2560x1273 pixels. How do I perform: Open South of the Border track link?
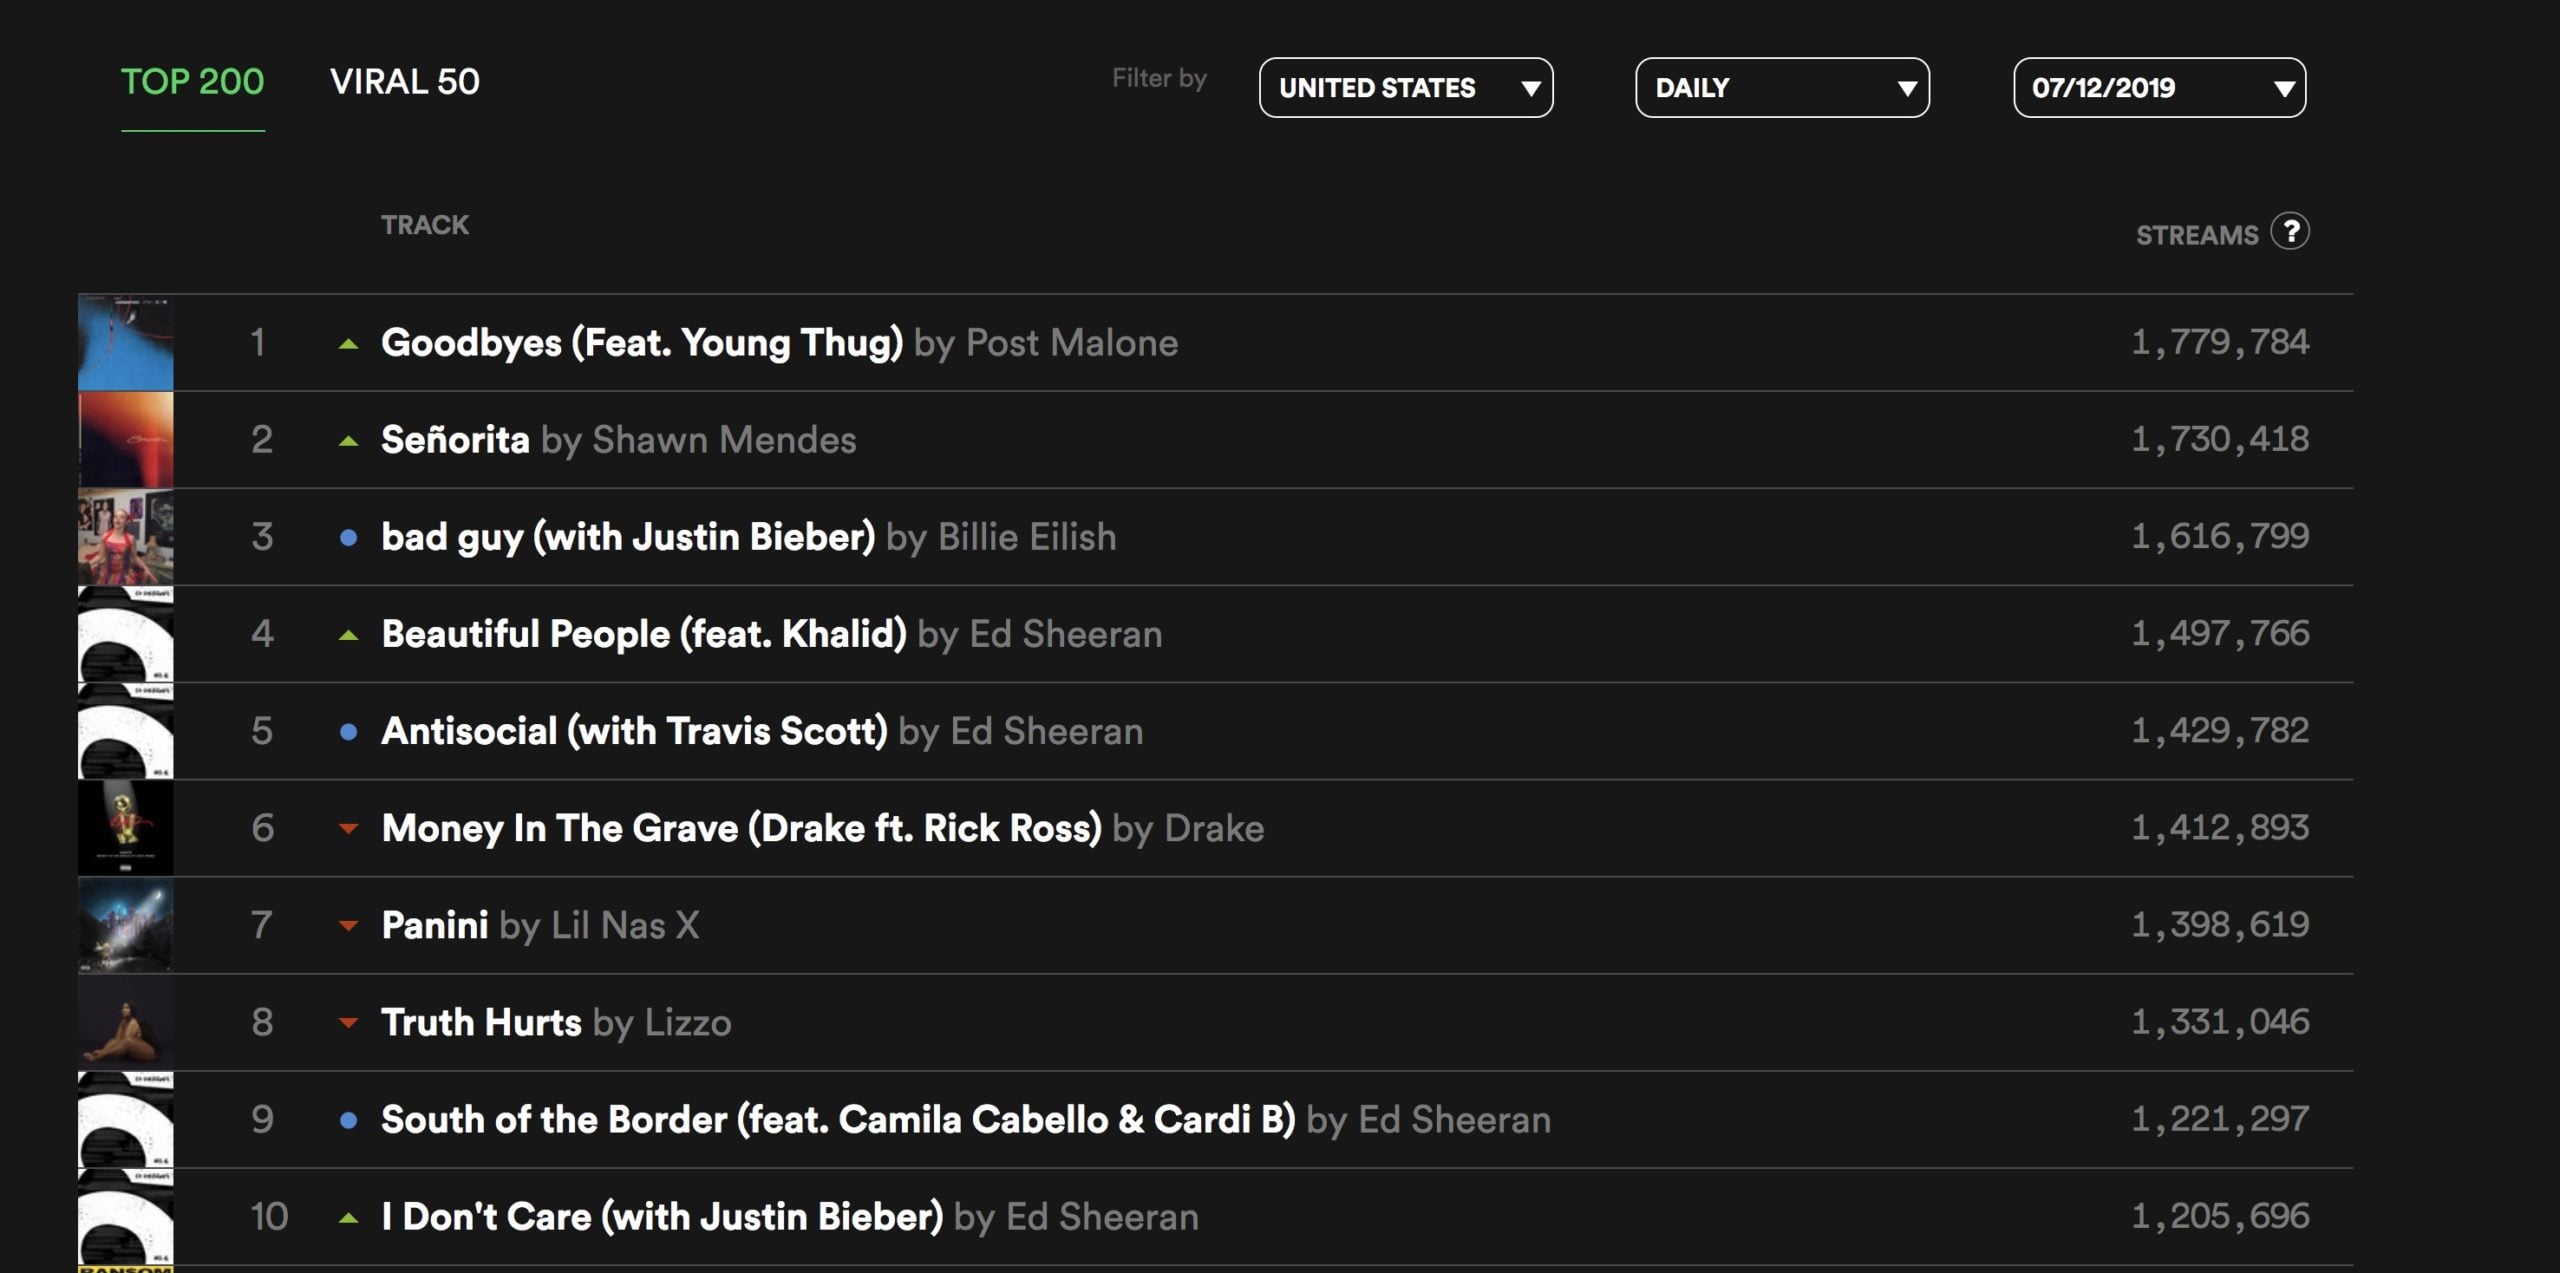click(x=837, y=1120)
